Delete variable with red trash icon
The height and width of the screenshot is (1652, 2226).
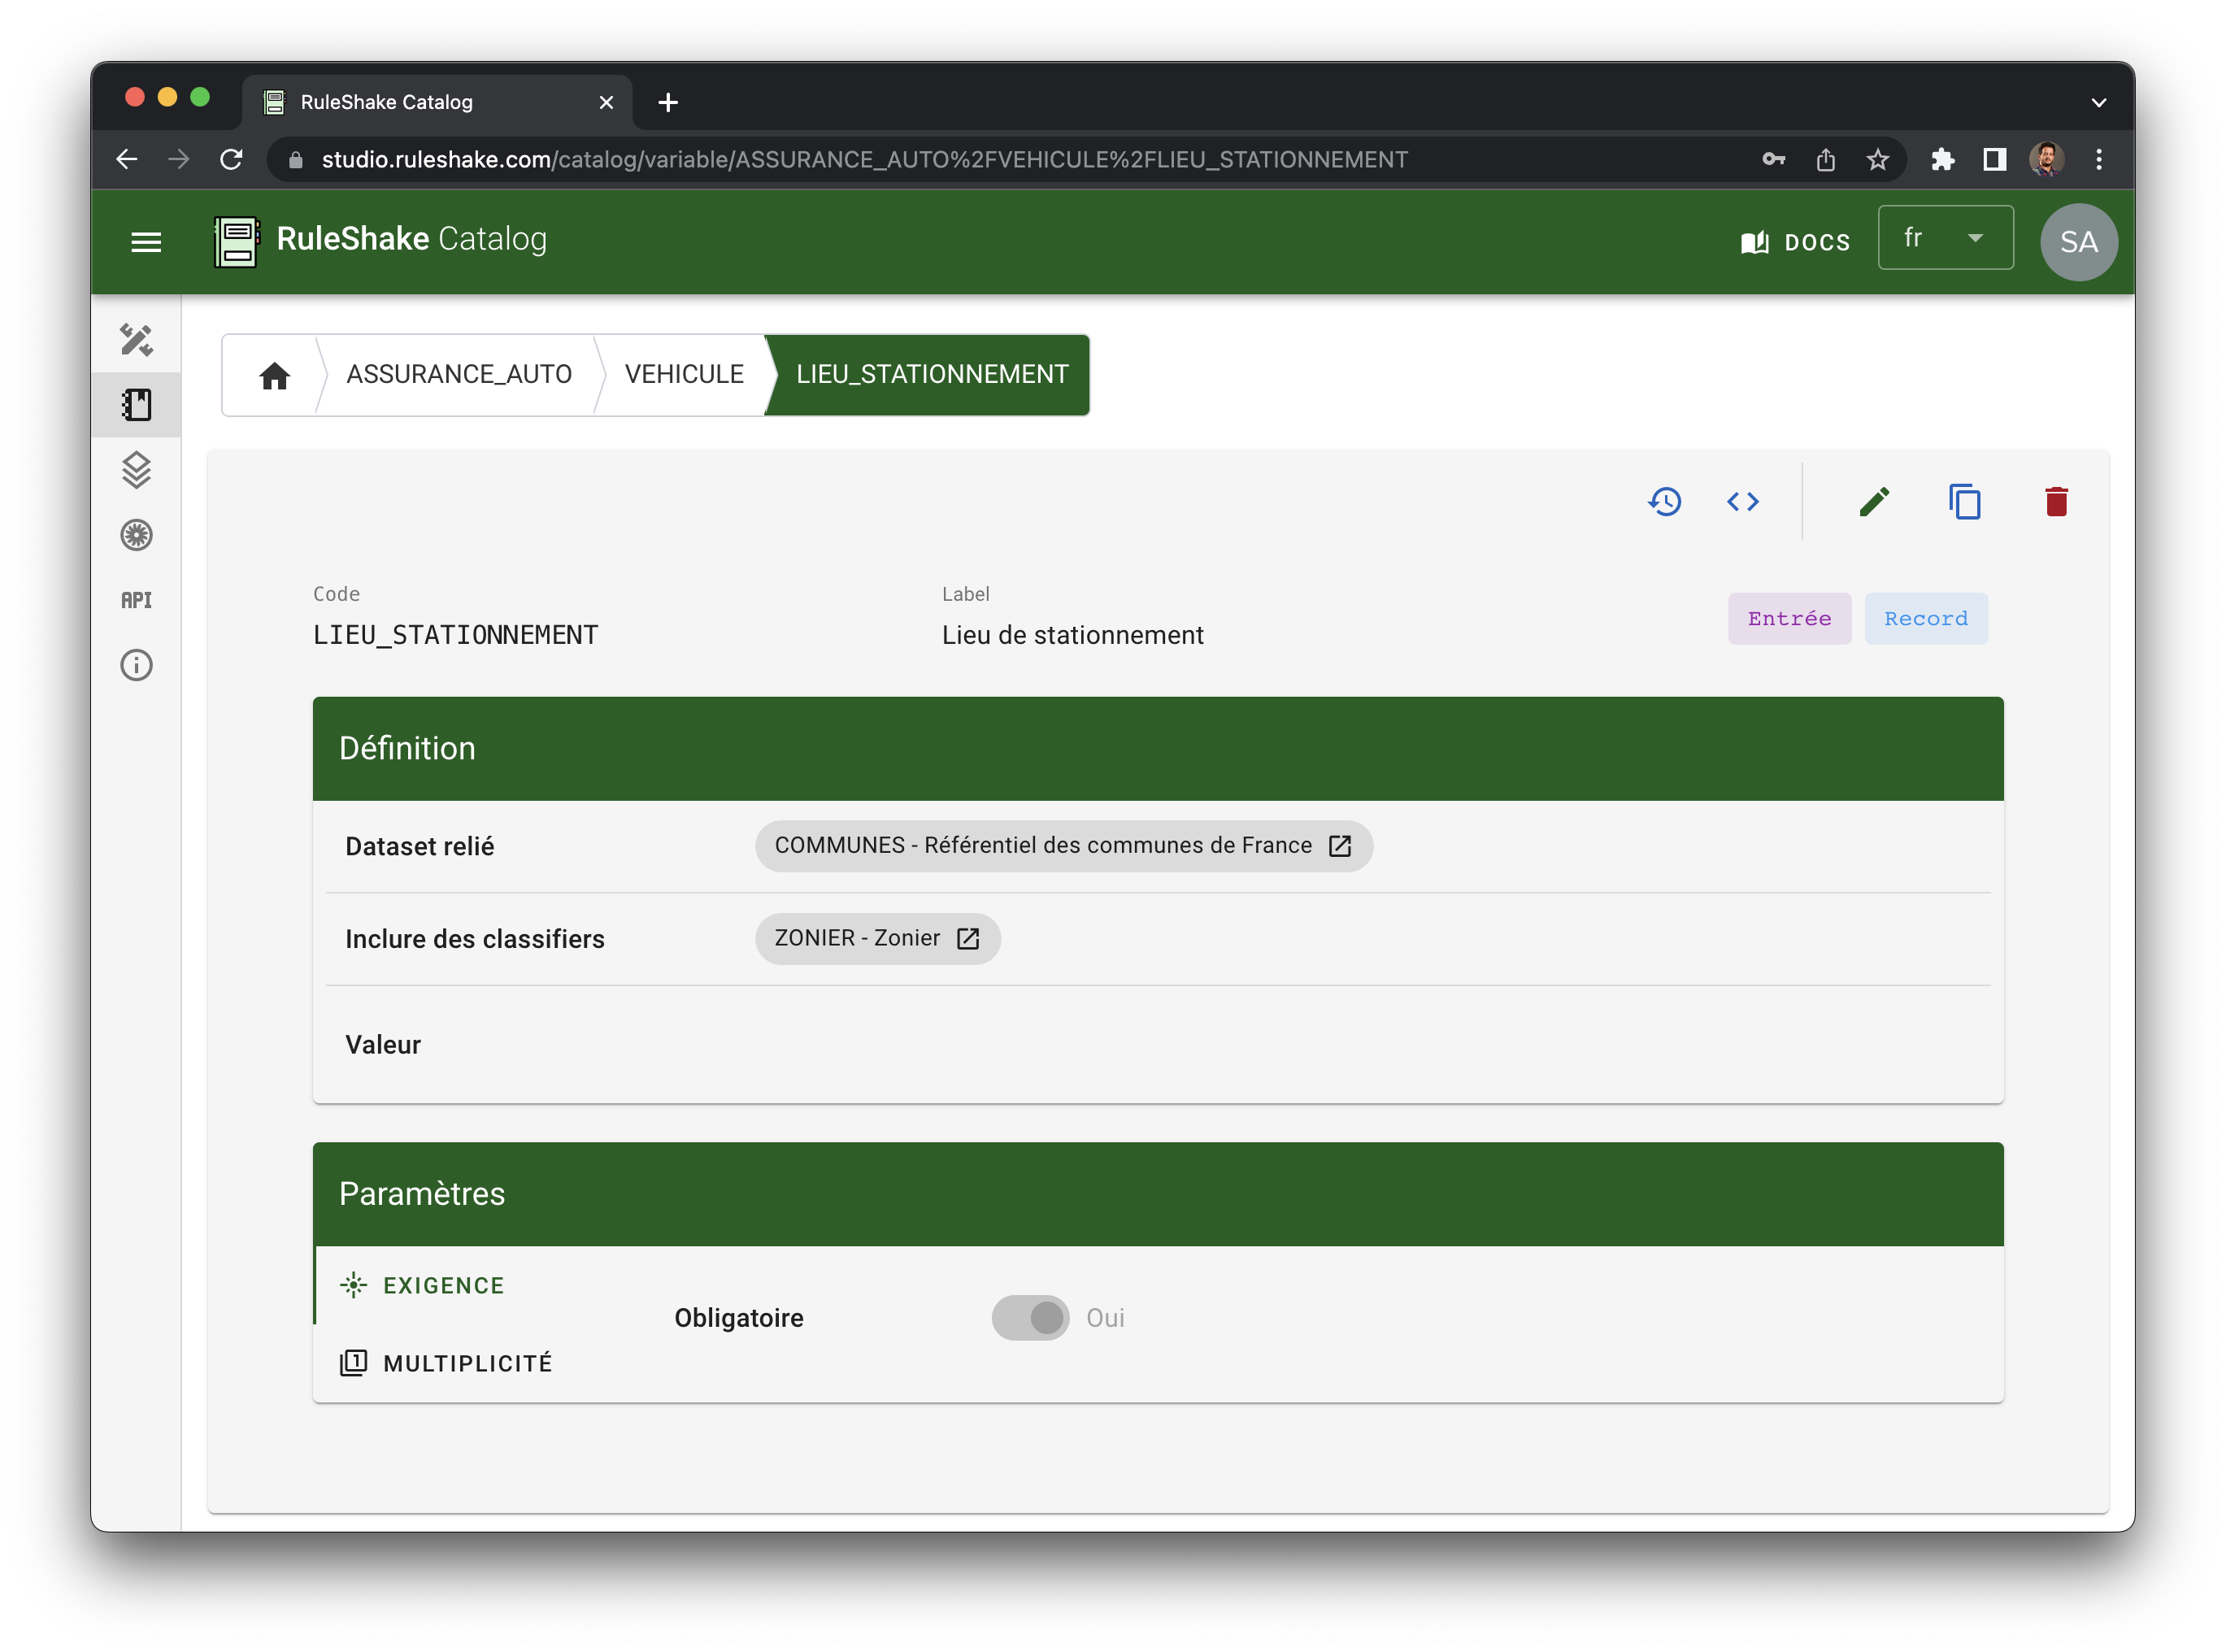click(x=2056, y=502)
